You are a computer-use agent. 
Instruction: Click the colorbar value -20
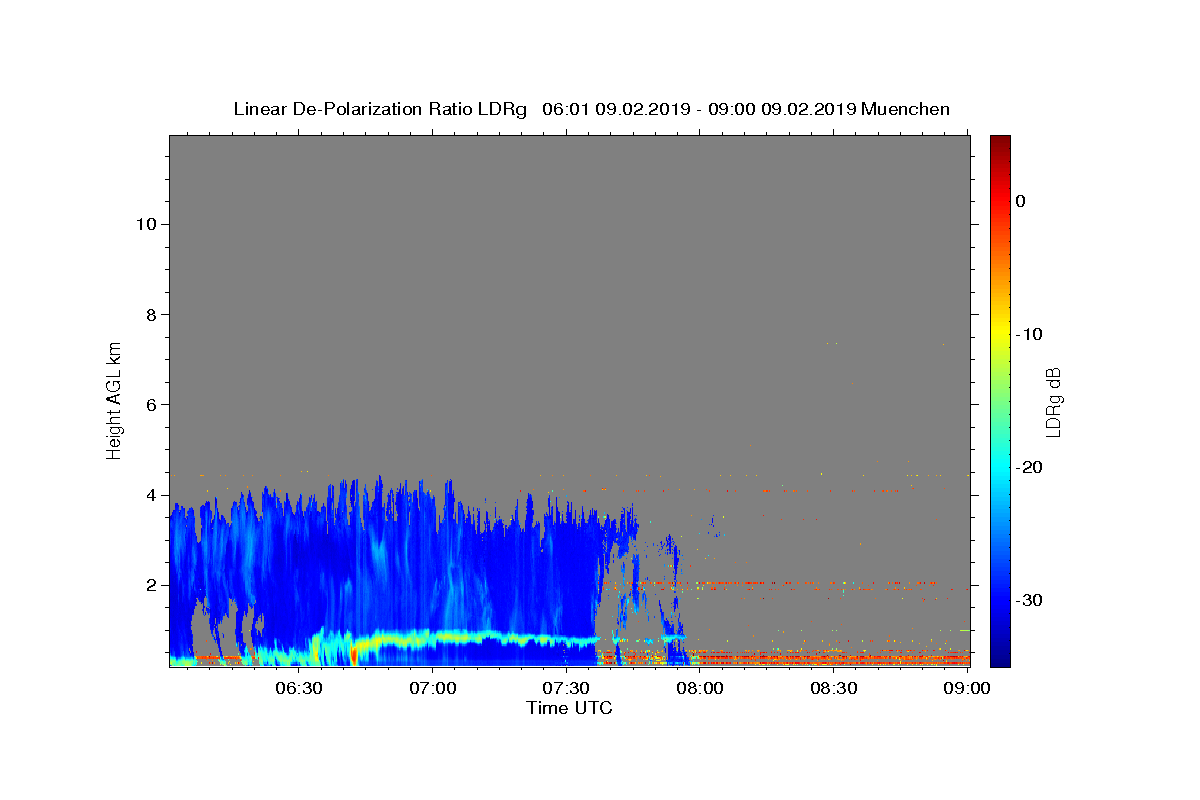tap(1027, 467)
